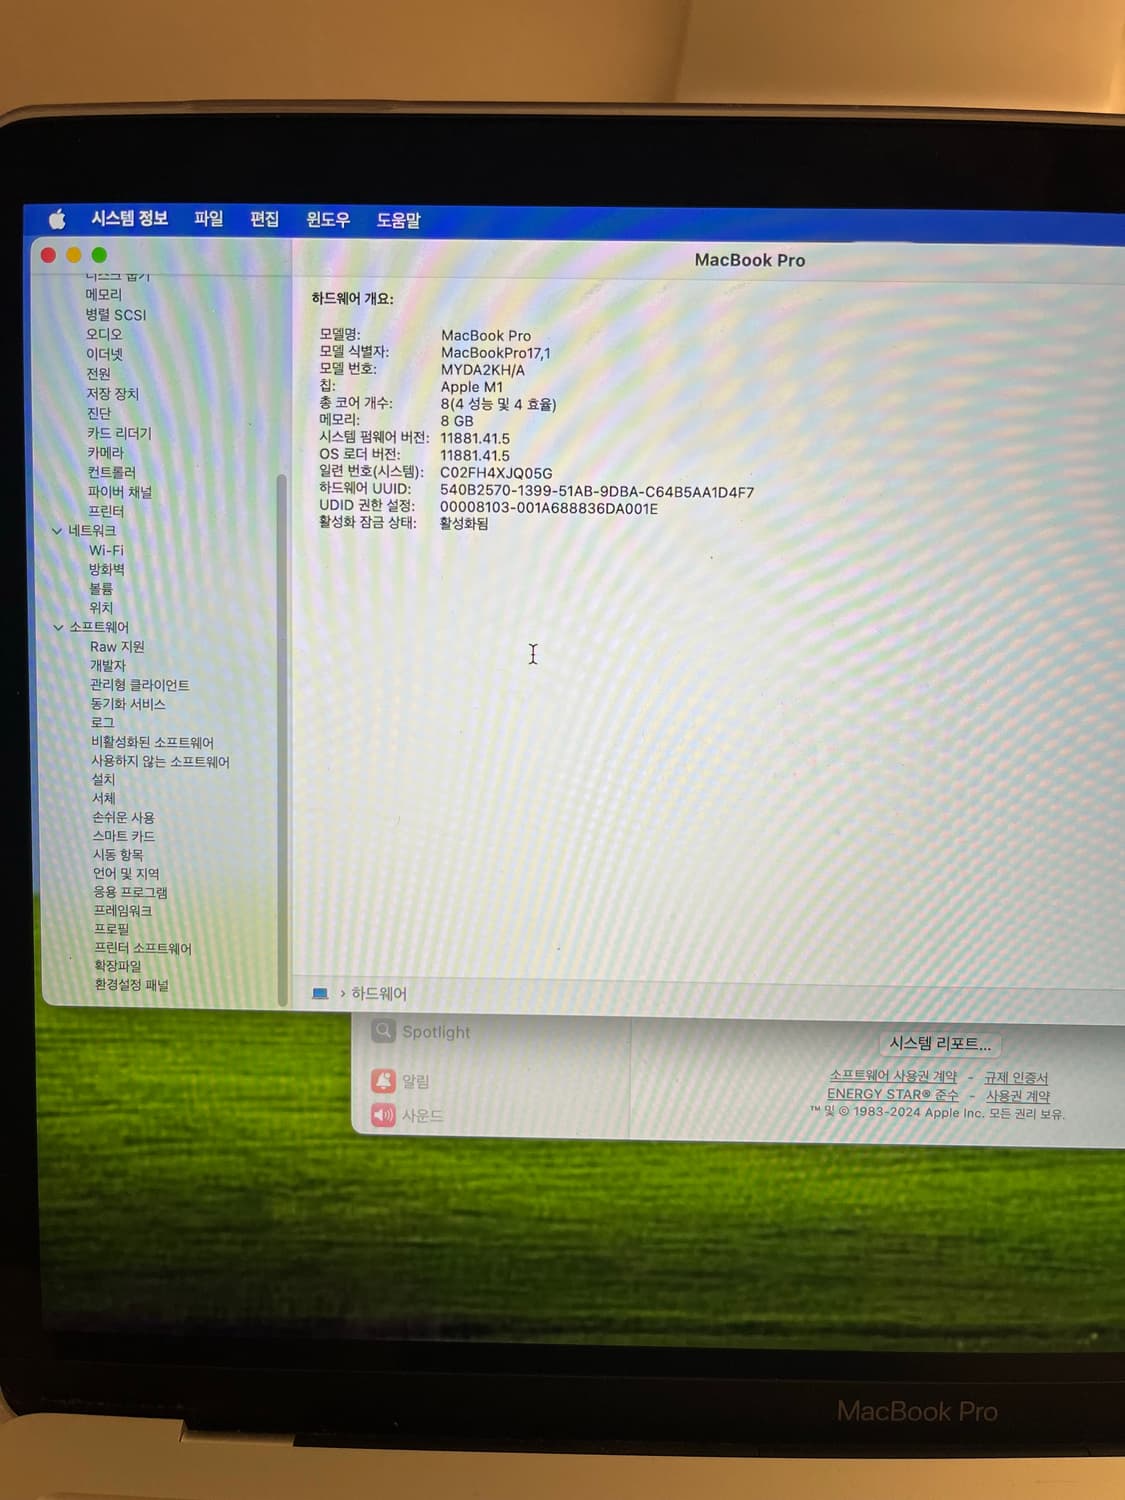
Task: Select 동기화 서비스 in the sidebar
Action: click(128, 704)
